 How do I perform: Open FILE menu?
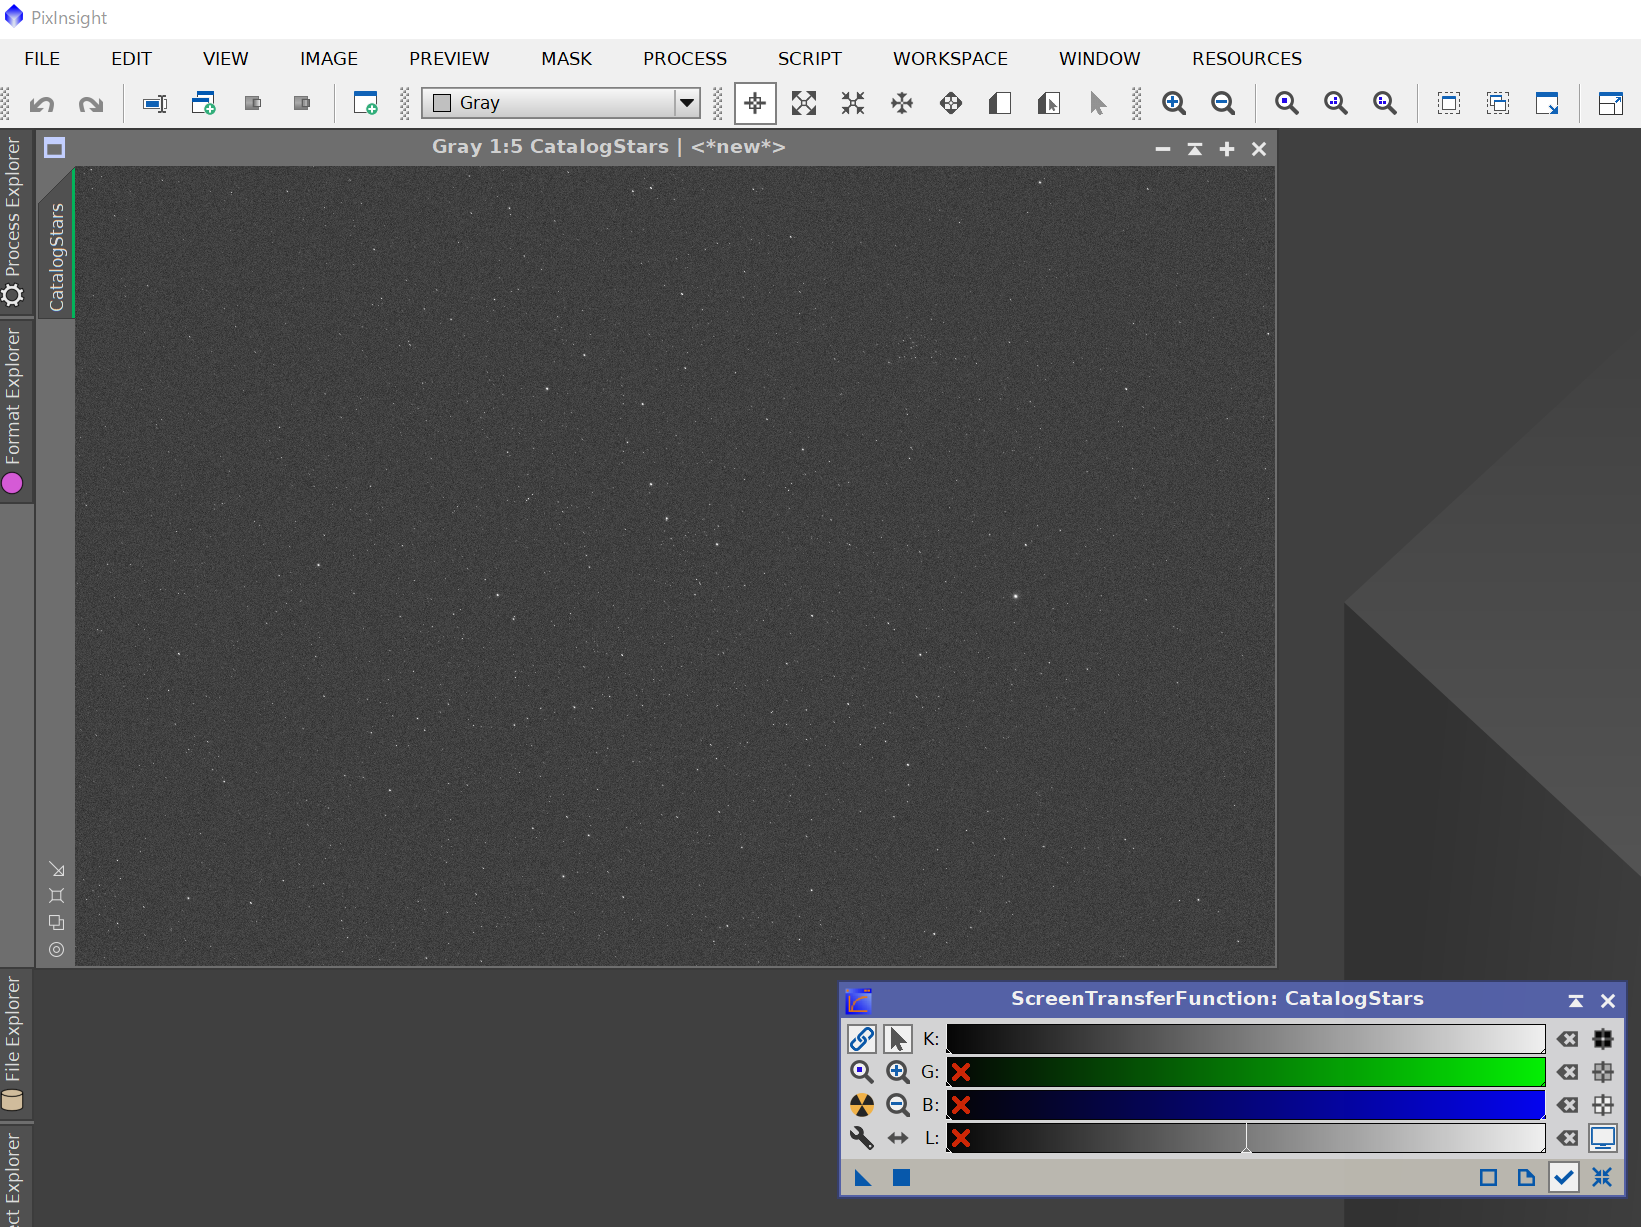[42, 59]
